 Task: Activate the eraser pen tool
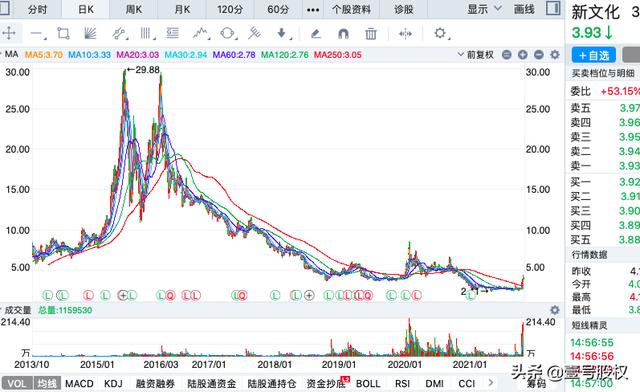click(x=316, y=33)
